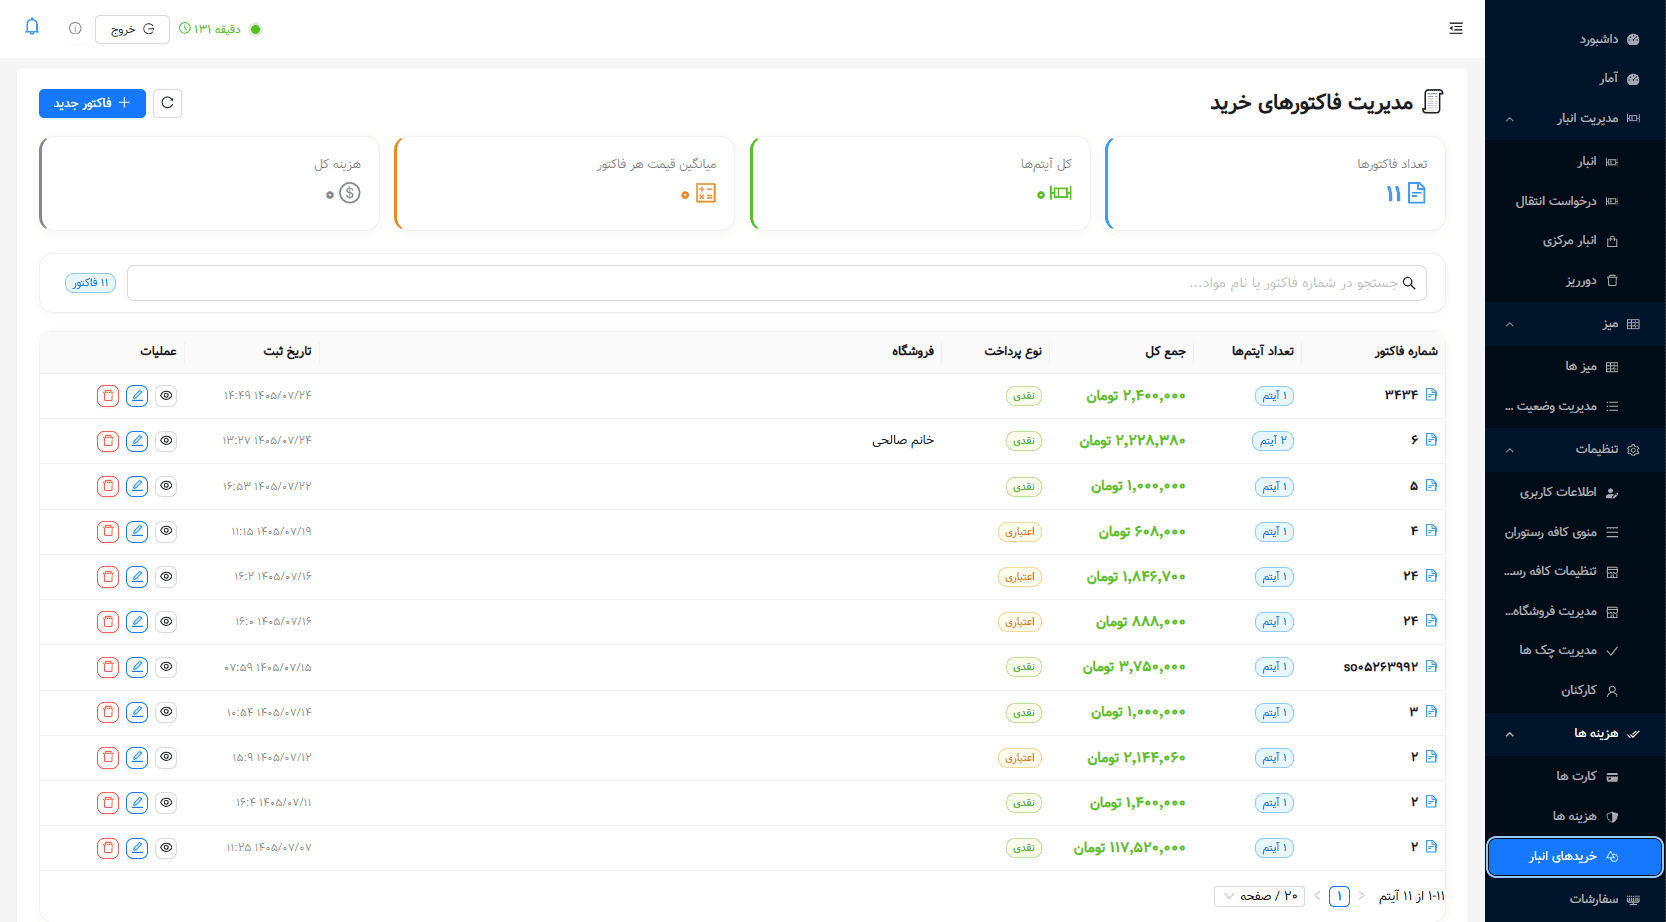Click the info circle icon in header
The height and width of the screenshot is (922, 1666).
click(x=75, y=29)
